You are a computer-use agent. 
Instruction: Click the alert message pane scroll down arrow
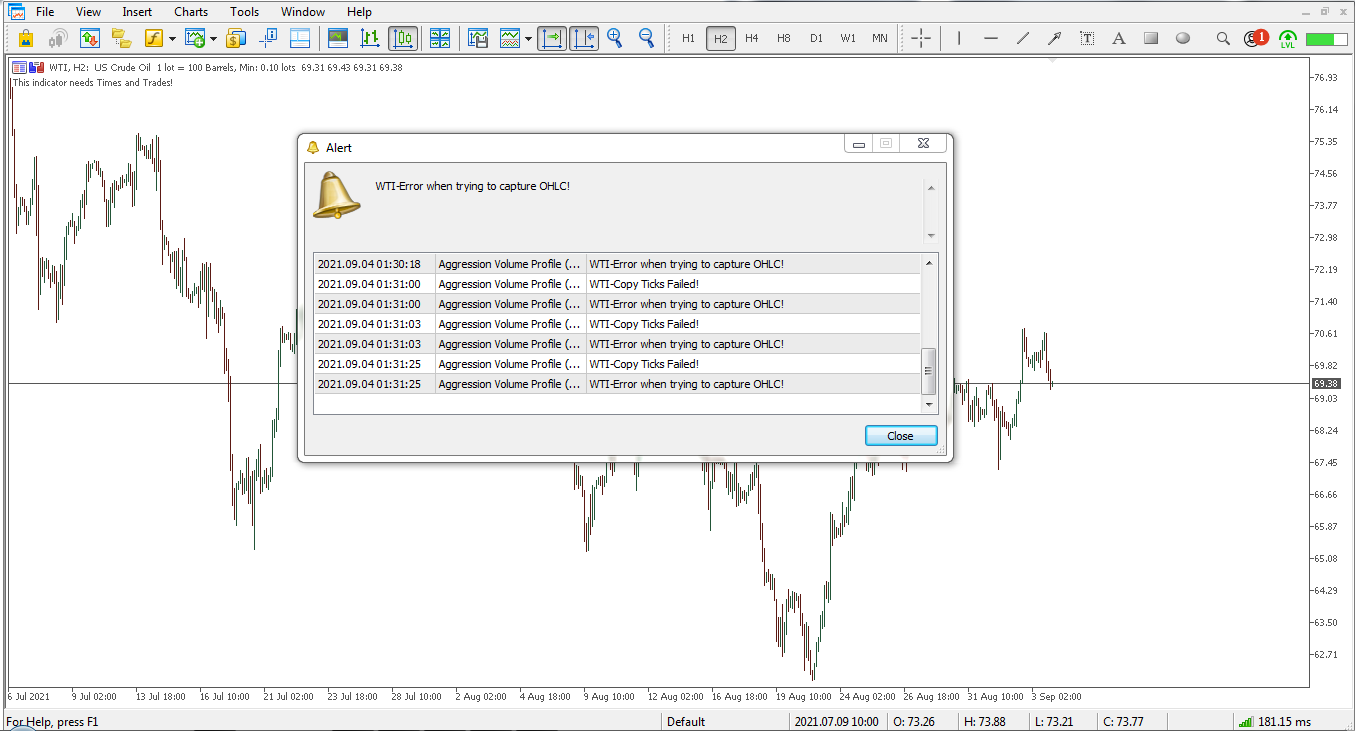pyautogui.click(x=931, y=236)
